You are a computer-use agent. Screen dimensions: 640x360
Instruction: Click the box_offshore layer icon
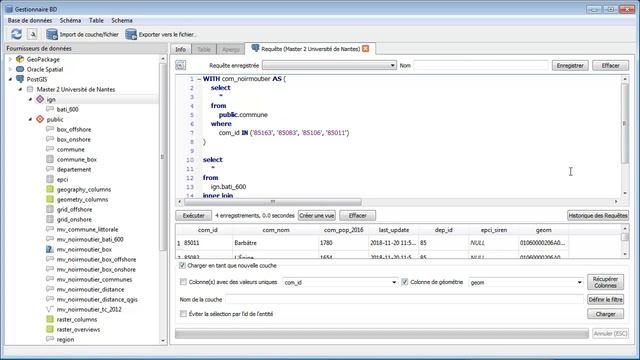click(50, 129)
